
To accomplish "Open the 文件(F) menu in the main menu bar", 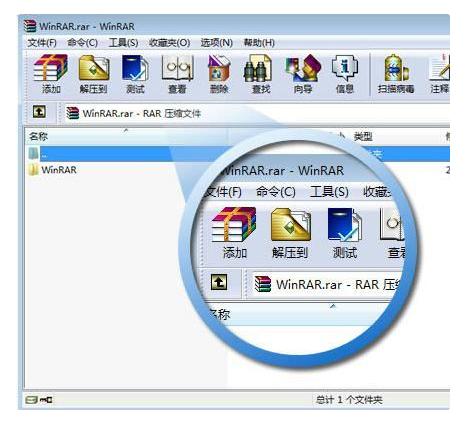I will pyautogui.click(x=42, y=43).
